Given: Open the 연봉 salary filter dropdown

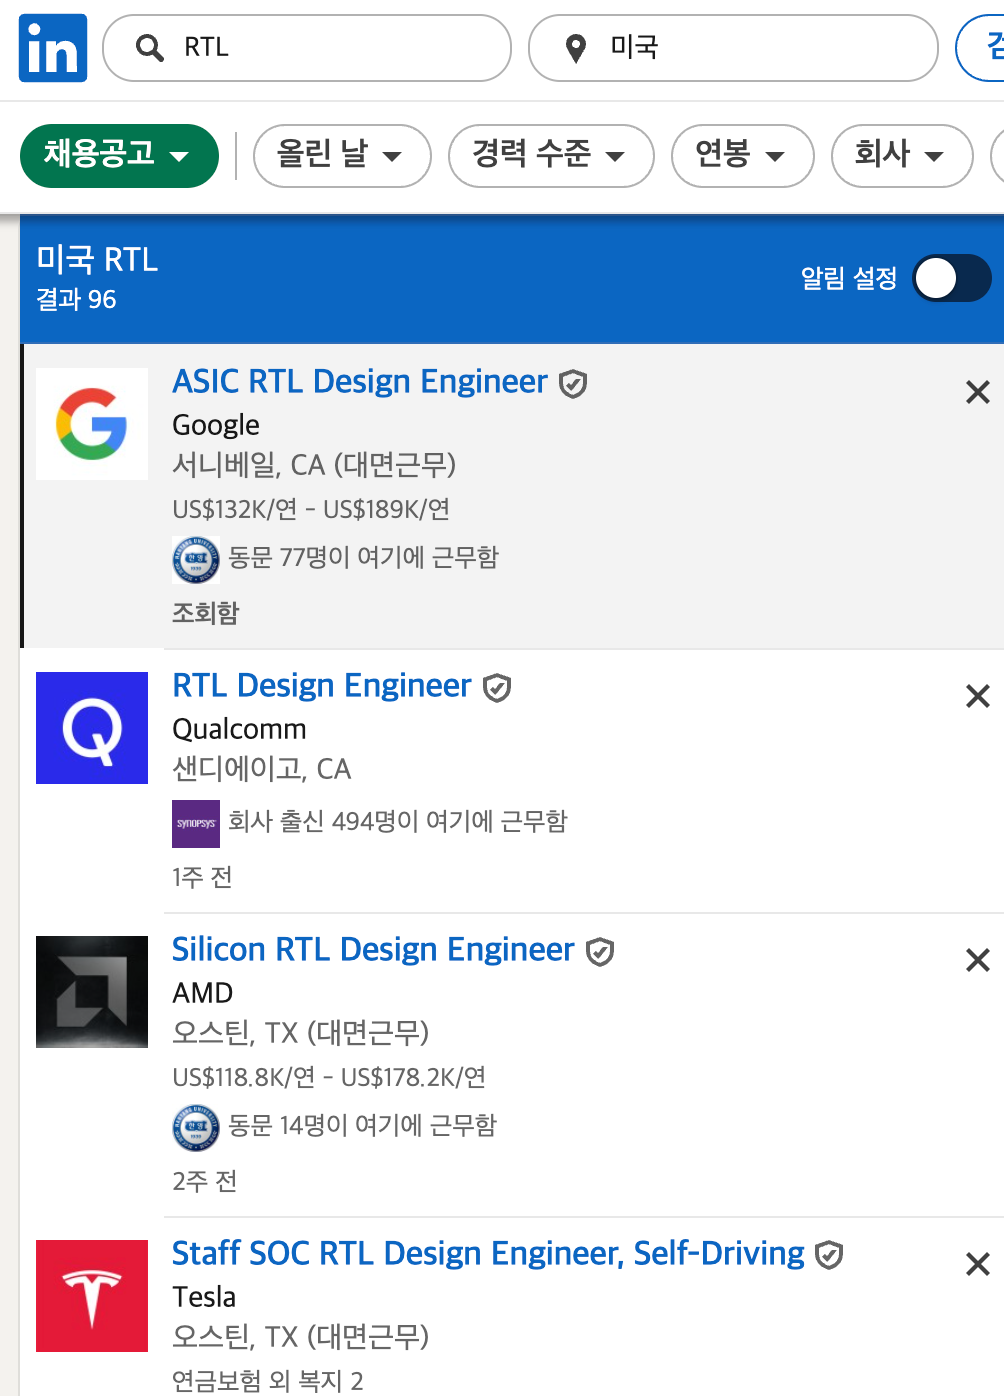Looking at the screenshot, I should pyautogui.click(x=742, y=156).
